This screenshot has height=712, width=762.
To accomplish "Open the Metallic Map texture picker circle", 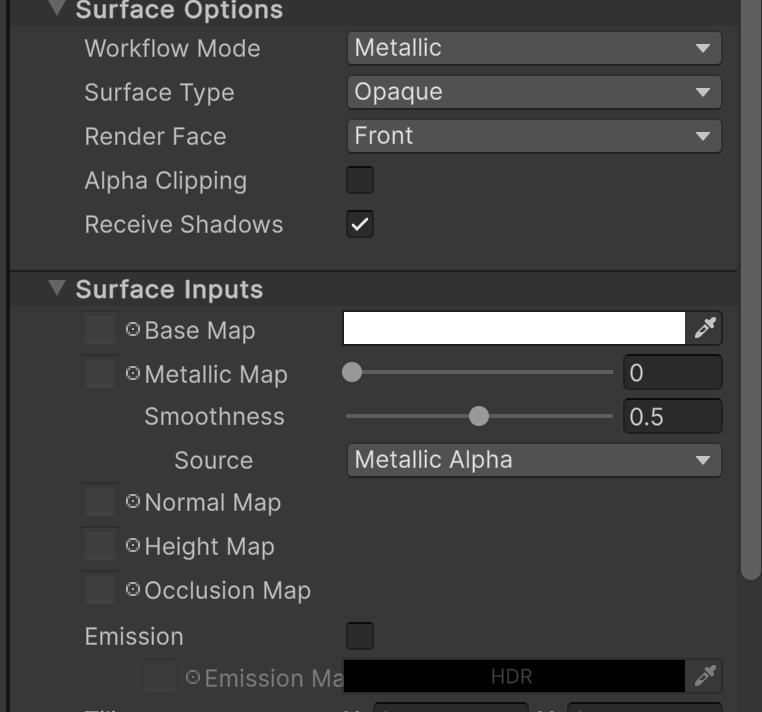I will point(133,373).
